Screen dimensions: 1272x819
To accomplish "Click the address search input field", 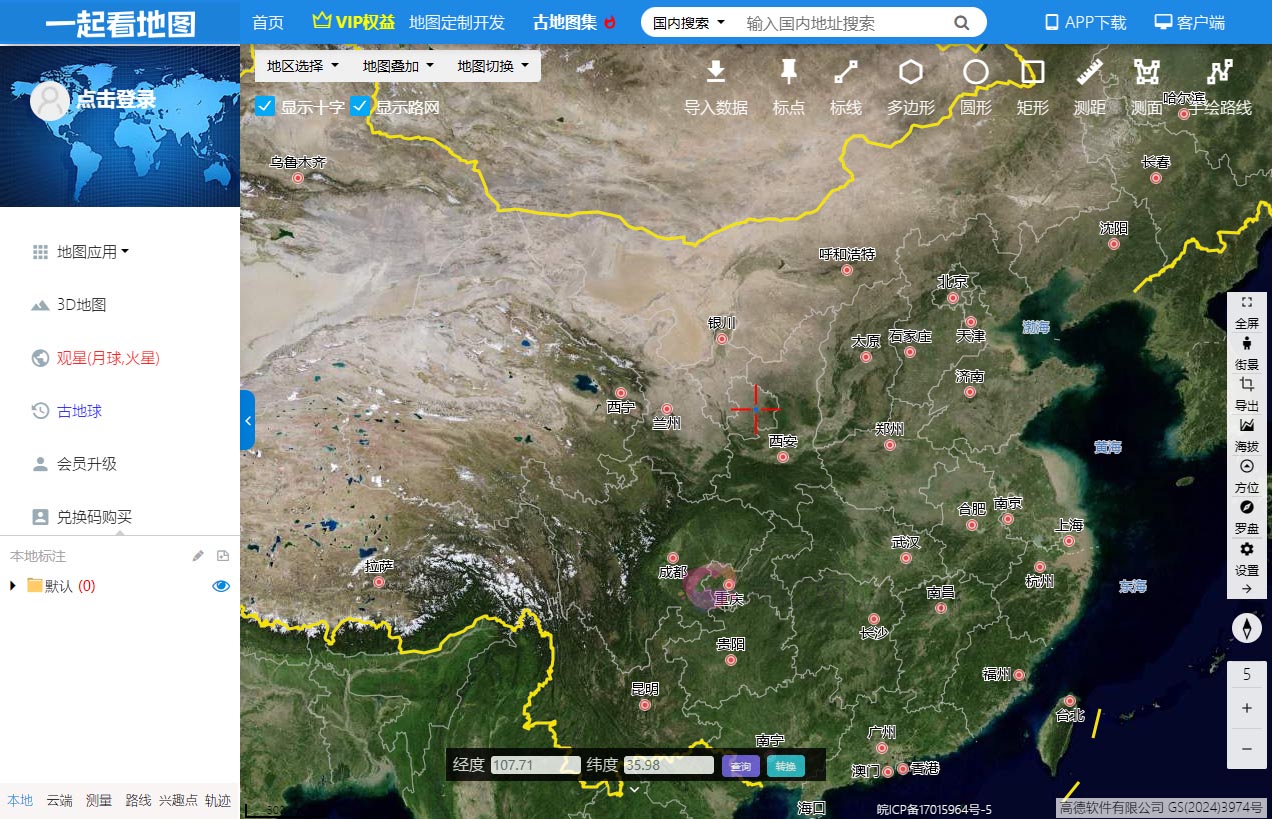I will pos(843,22).
